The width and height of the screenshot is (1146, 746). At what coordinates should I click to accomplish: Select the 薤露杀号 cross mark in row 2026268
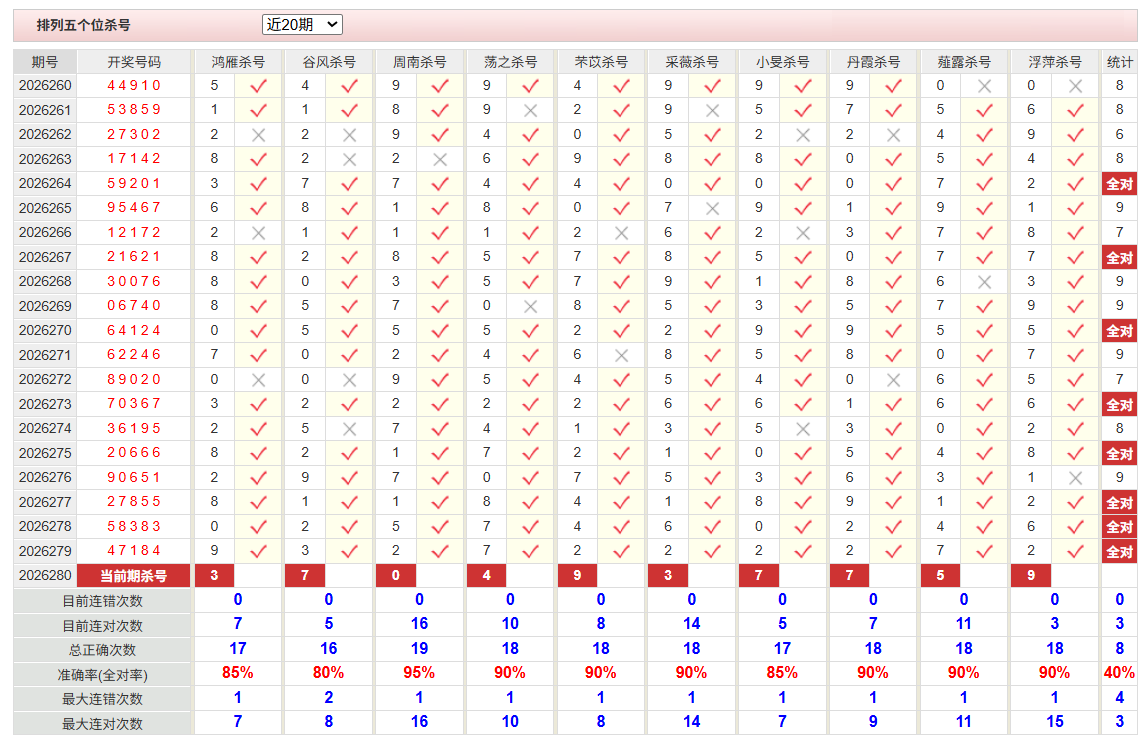tap(984, 282)
